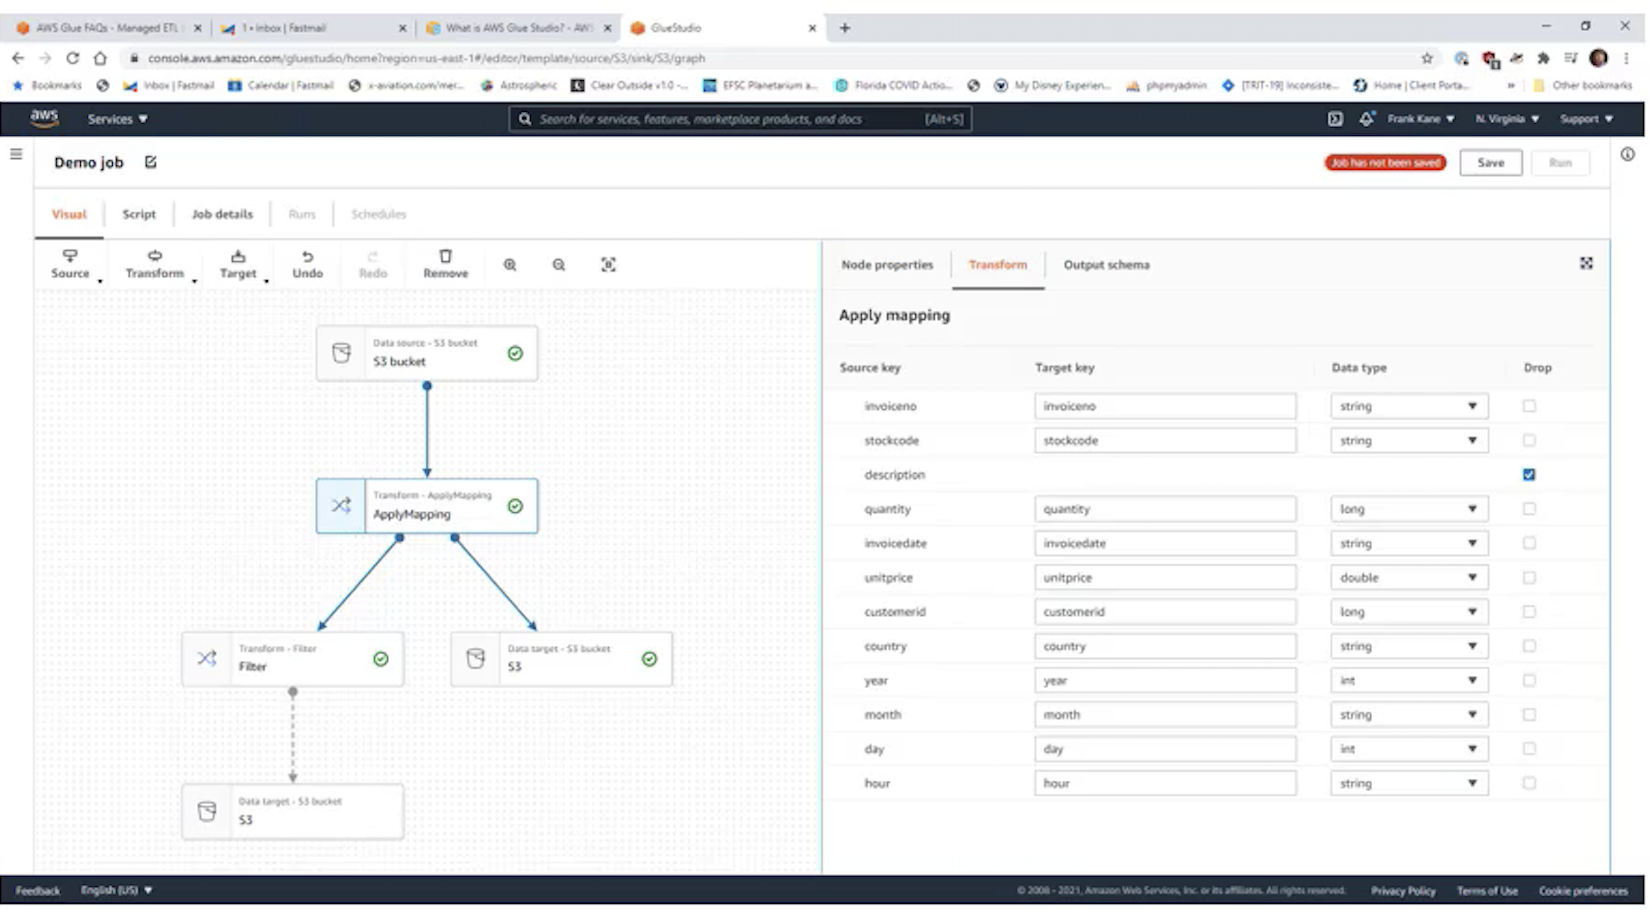Viewport: 1650px width, 910px height.
Task: Bookmark this page with the star
Action: pyautogui.click(x=1427, y=58)
